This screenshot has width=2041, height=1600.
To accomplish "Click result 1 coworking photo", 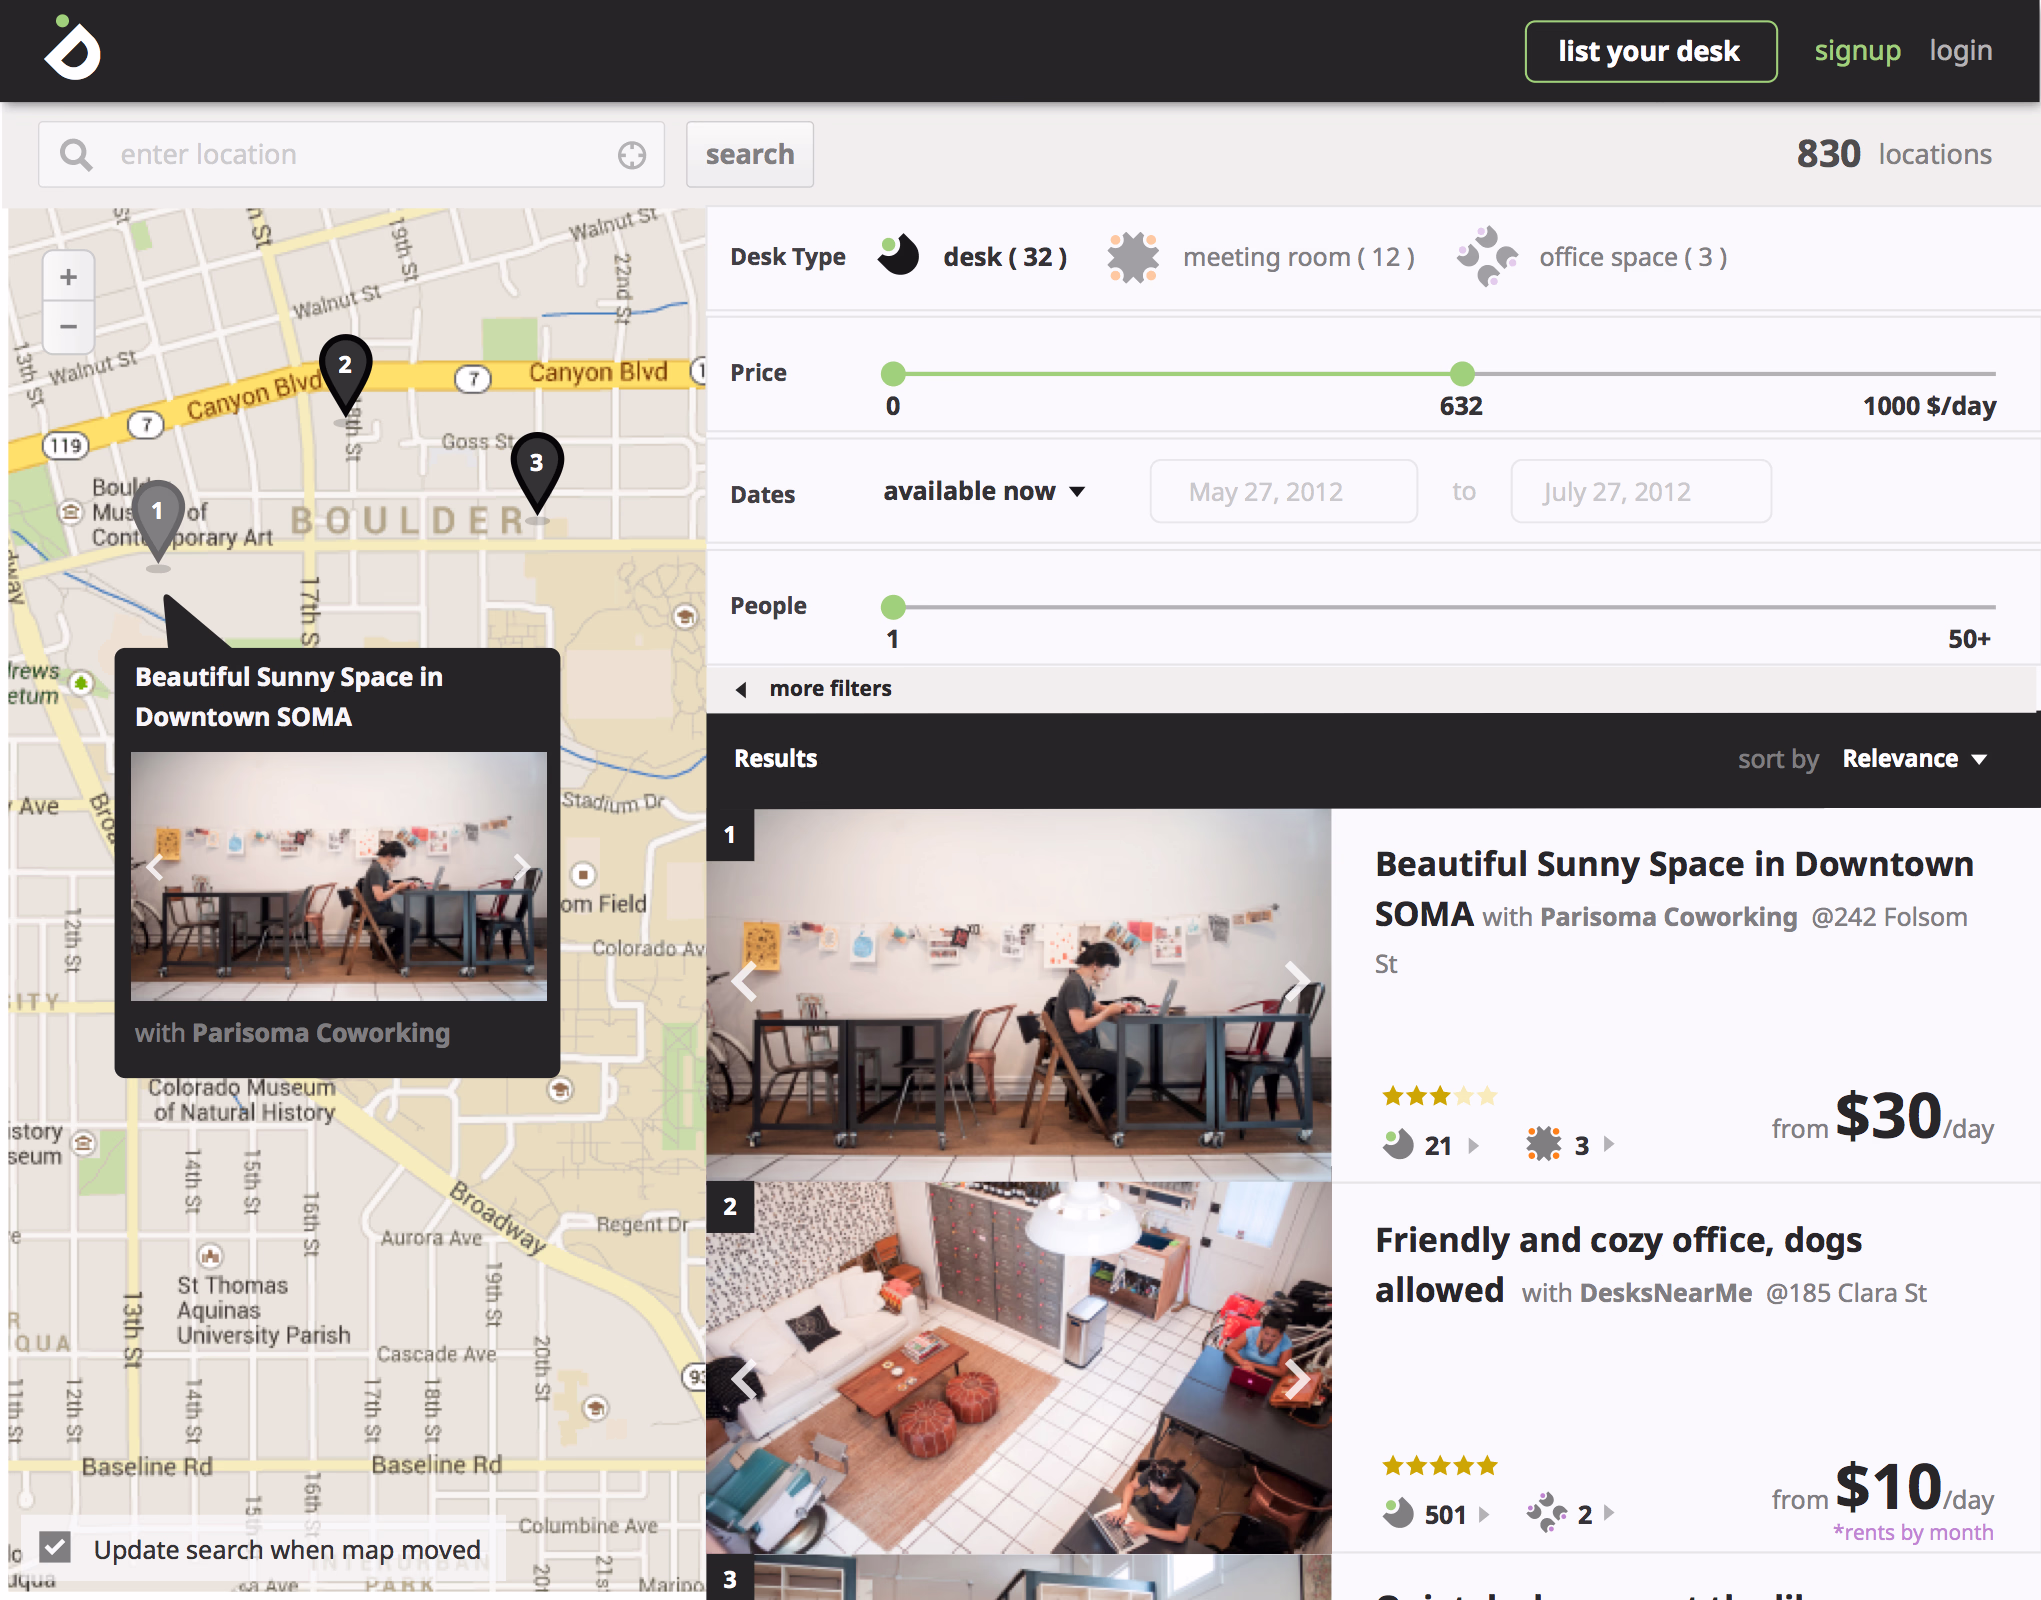I will pos(1019,994).
